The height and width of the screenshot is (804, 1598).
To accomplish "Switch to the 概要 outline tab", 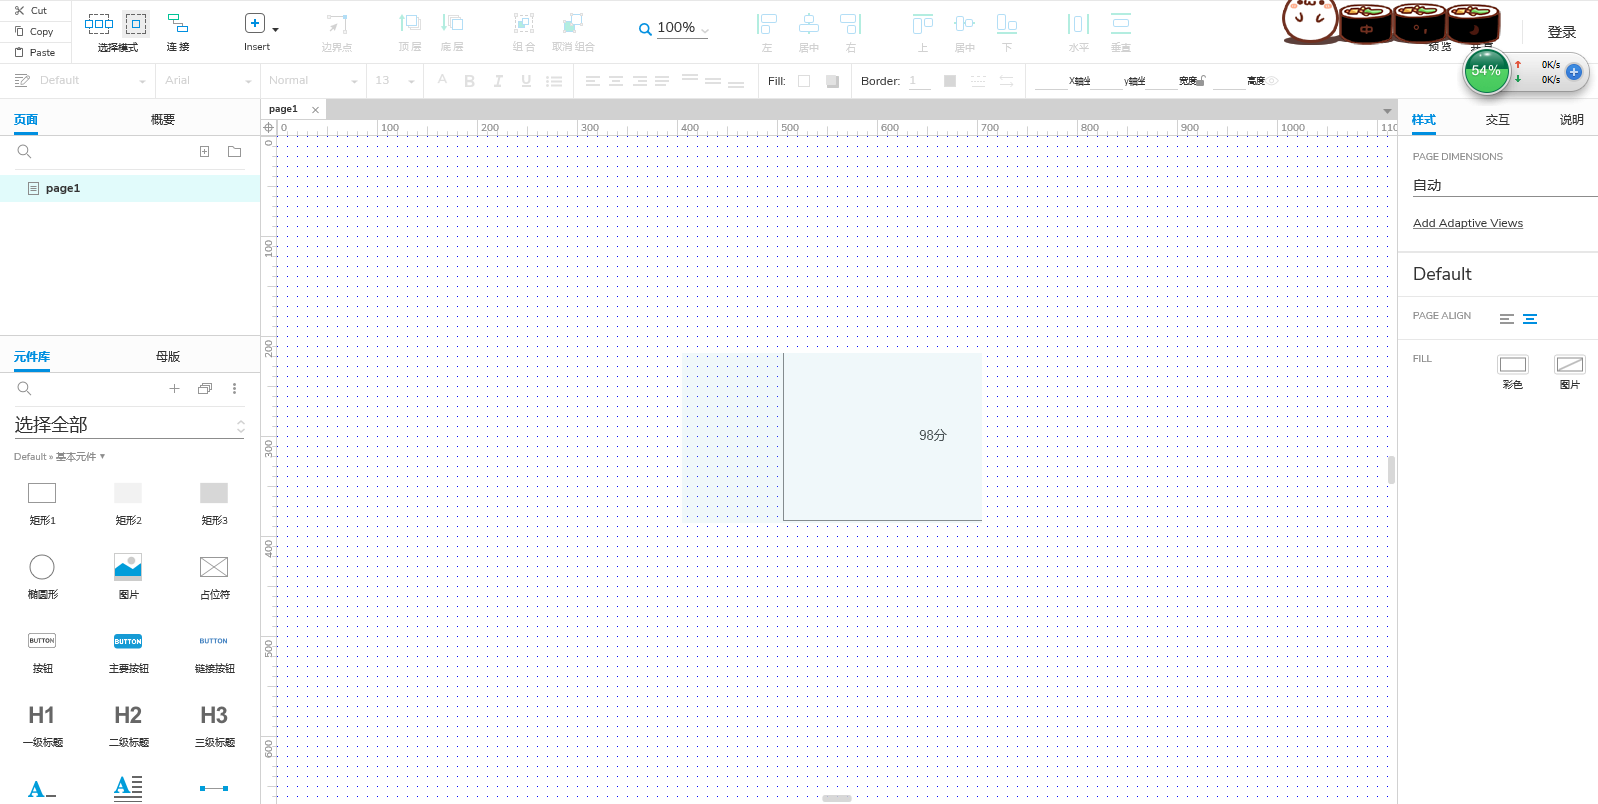I will [x=163, y=120].
